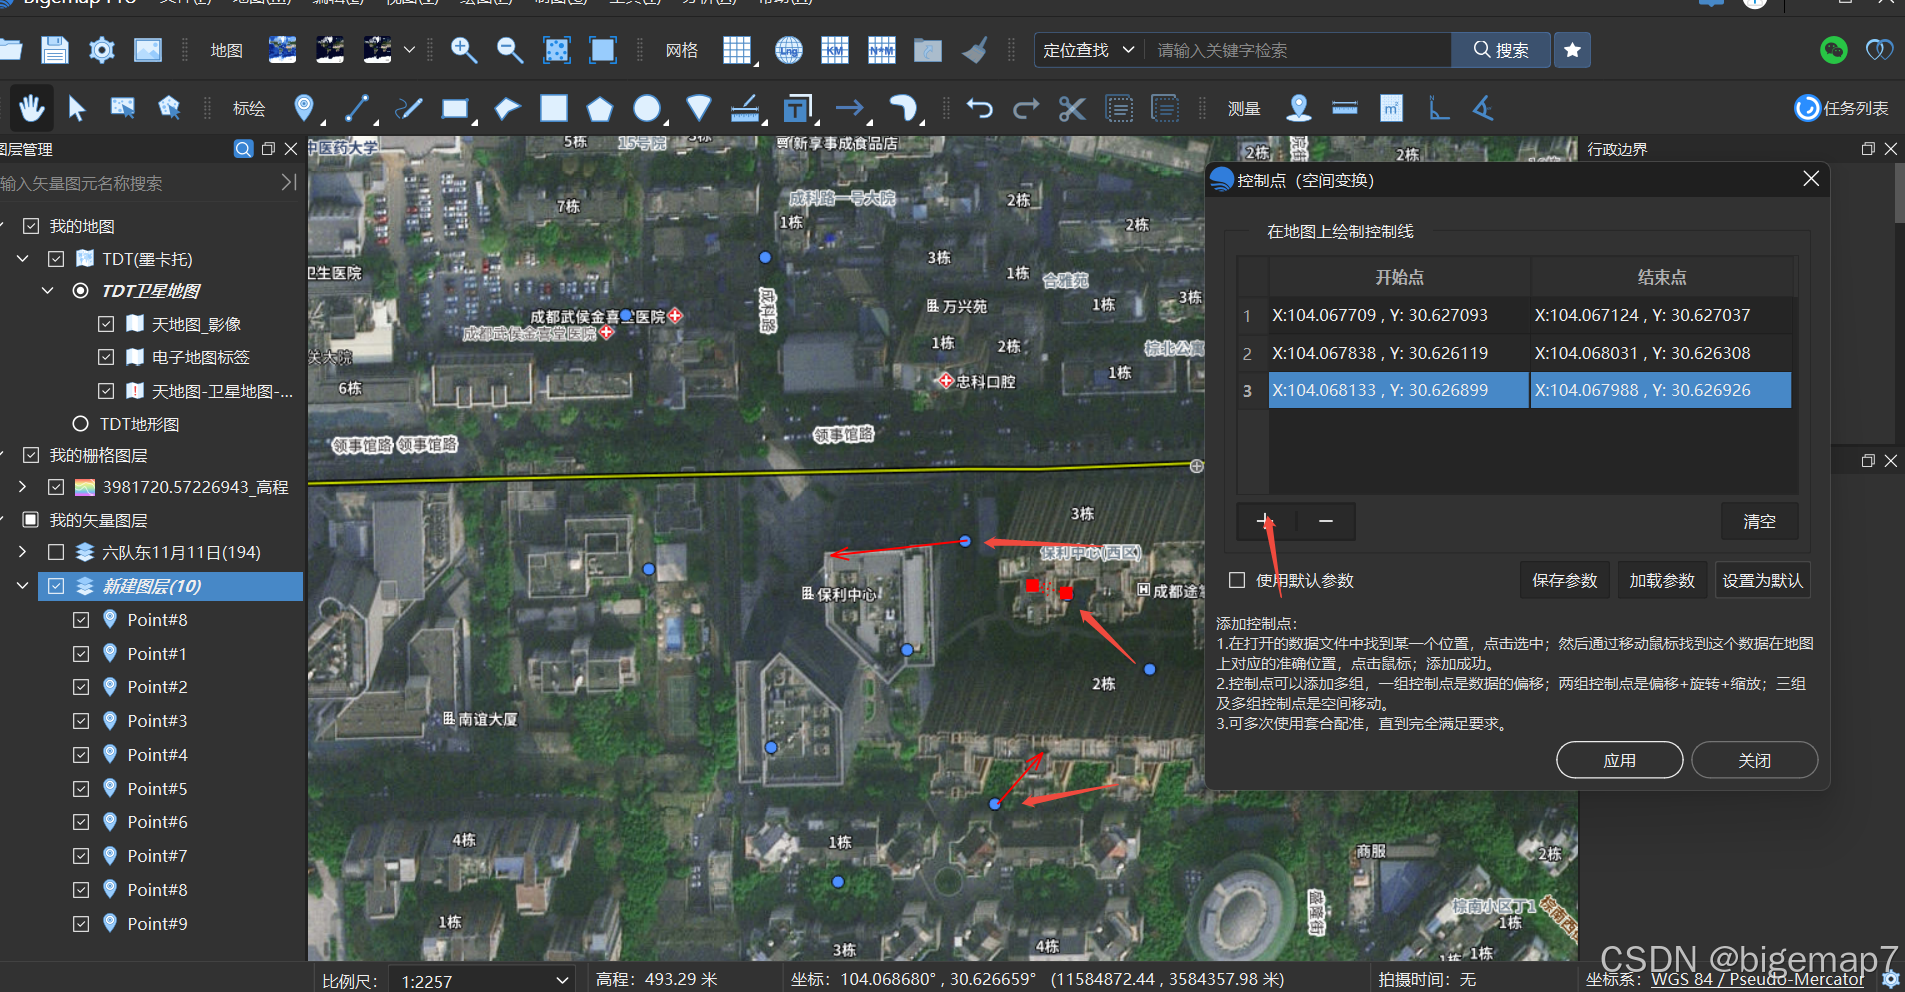Click the 应用 apply button
The height and width of the screenshot is (992, 1905).
pos(1620,760)
